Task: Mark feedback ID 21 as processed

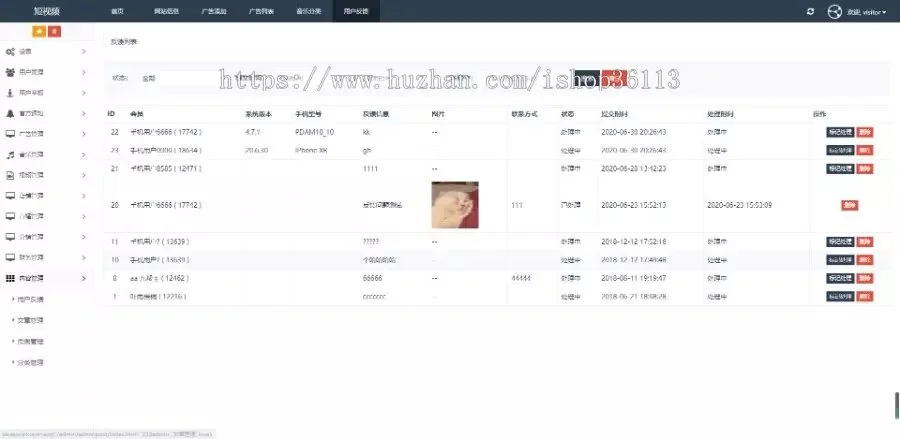Action: tap(840, 169)
